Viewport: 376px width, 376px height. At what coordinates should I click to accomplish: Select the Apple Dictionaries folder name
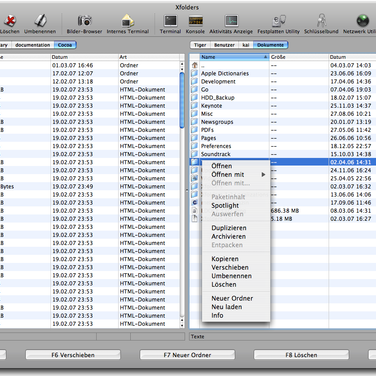225,73
